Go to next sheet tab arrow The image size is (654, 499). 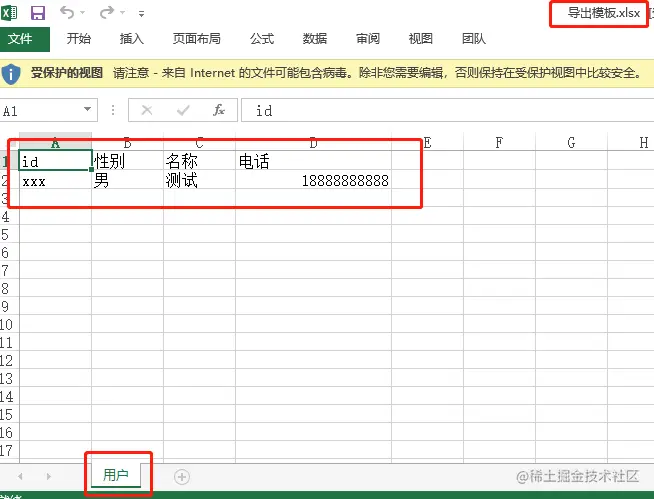point(48,476)
